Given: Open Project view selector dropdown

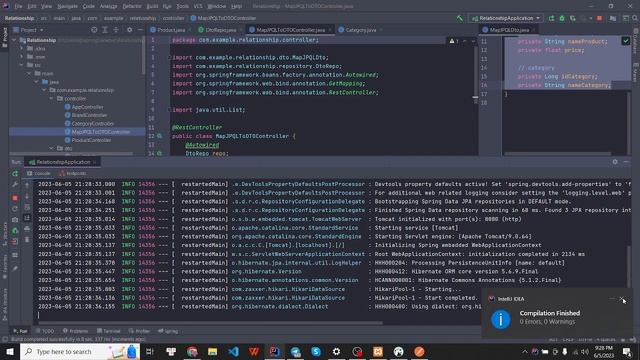Looking at the screenshot, I should (x=28, y=30).
